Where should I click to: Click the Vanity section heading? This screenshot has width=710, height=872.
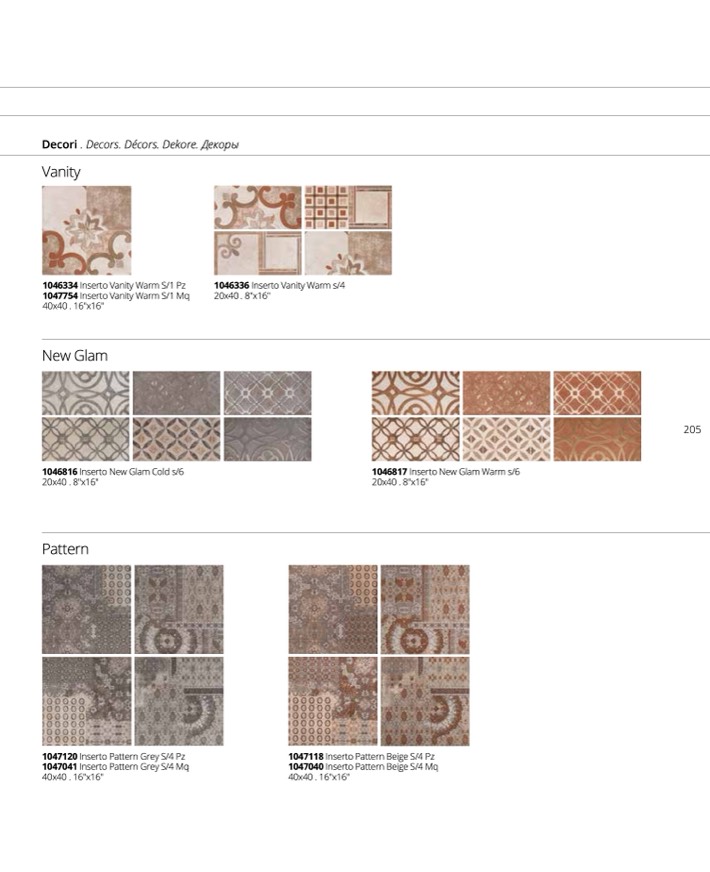(x=61, y=172)
